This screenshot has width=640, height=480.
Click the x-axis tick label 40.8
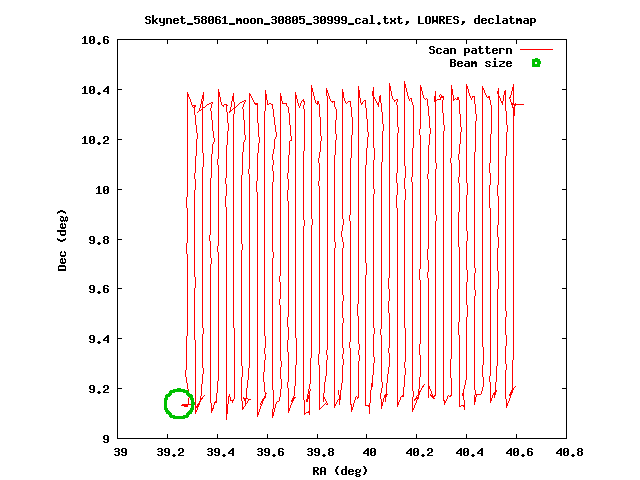(x=569, y=452)
